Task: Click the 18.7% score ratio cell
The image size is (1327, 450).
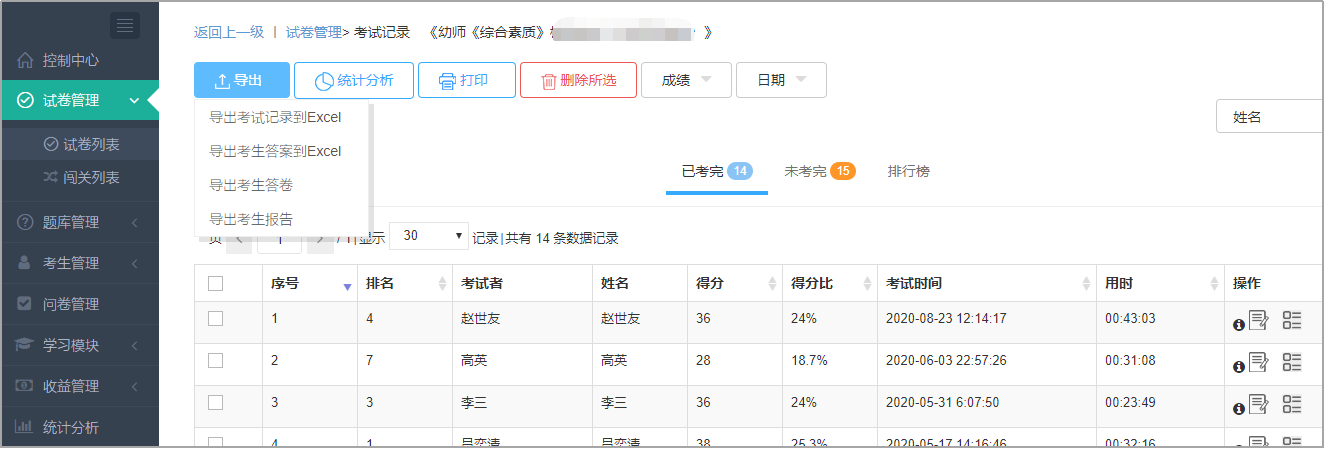Action: point(809,361)
